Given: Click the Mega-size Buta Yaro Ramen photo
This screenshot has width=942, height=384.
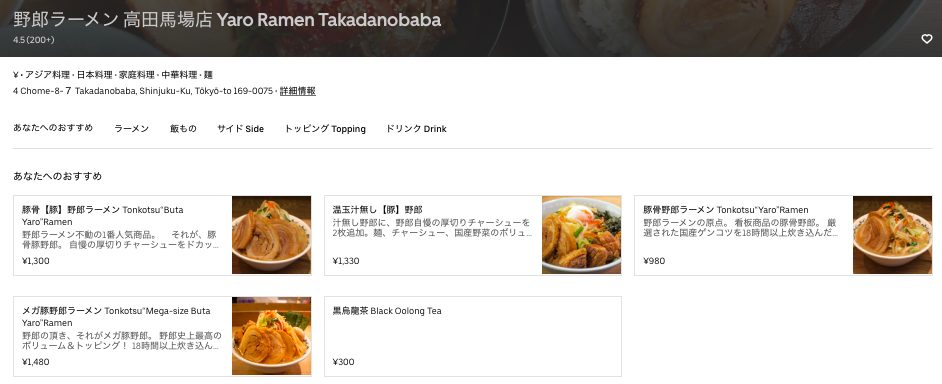Looking at the screenshot, I should pyautogui.click(x=272, y=336).
